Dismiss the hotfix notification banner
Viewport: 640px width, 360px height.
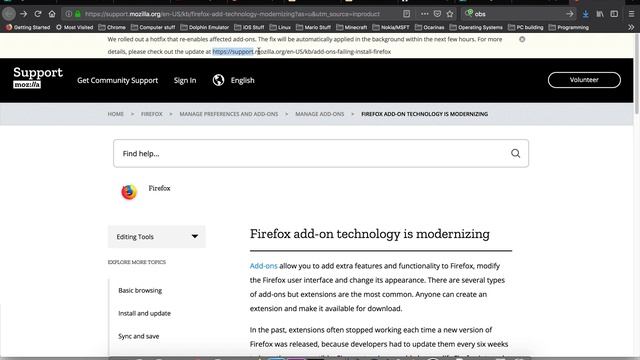(x=522, y=39)
